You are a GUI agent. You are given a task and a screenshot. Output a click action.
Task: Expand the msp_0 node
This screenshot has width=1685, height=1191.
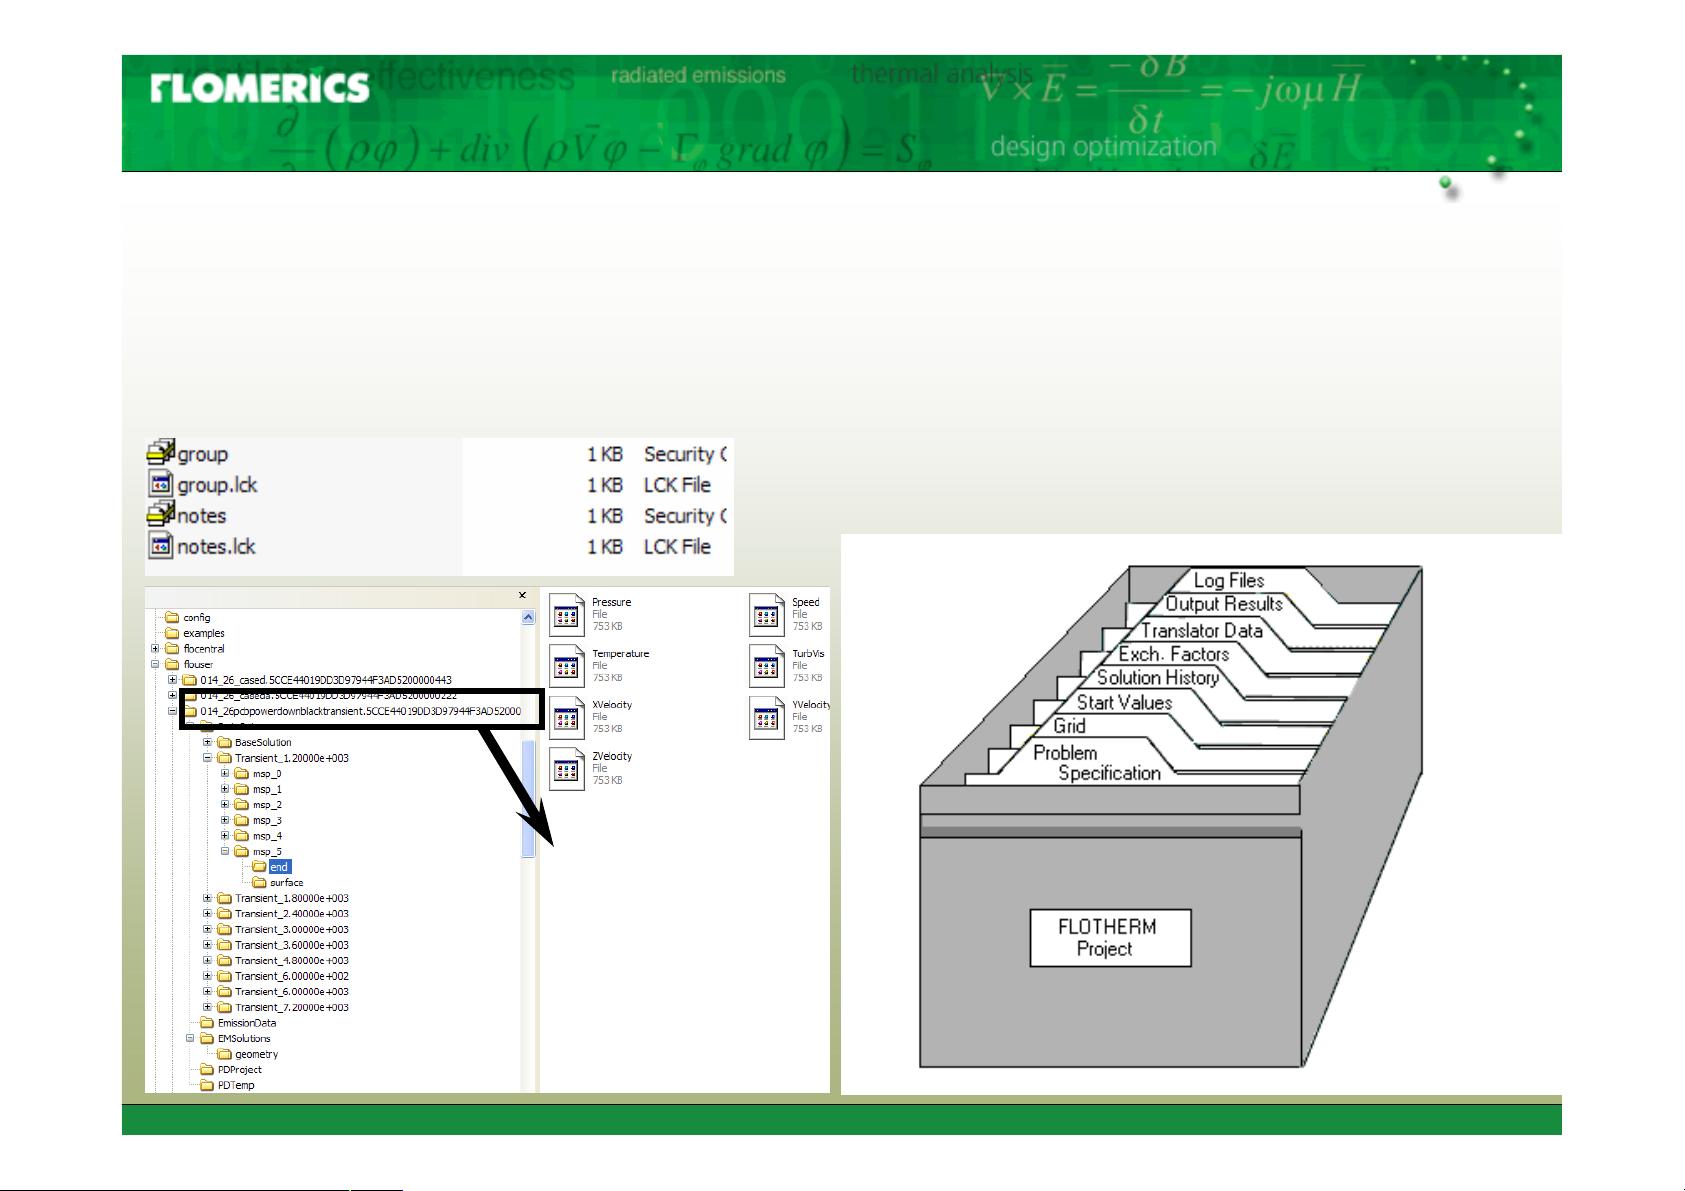tap(225, 773)
